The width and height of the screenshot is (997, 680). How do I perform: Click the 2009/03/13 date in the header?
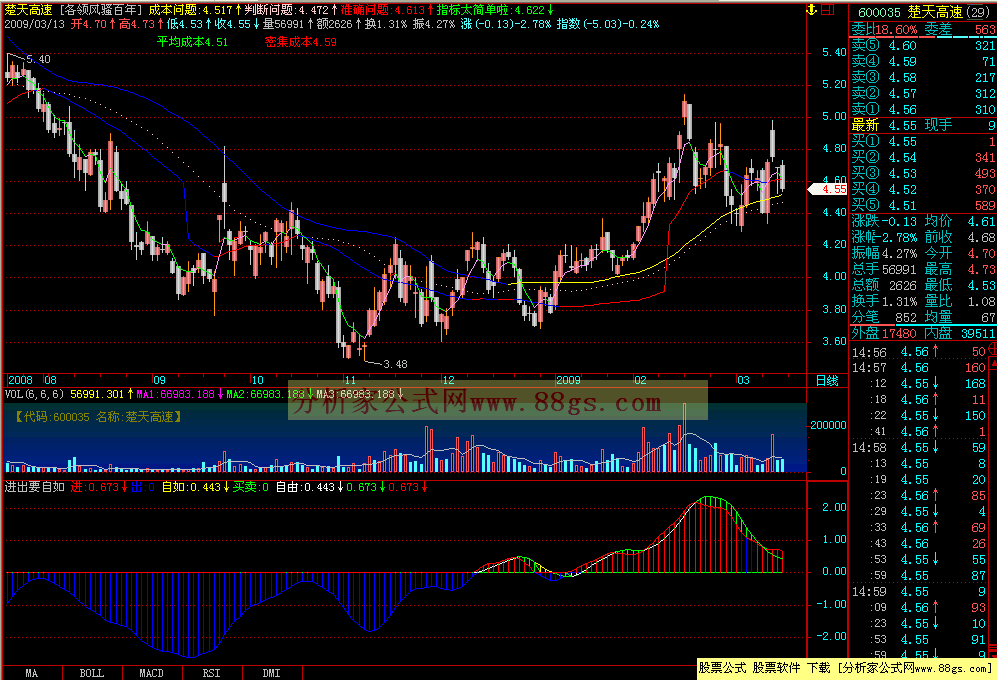(x=35, y=24)
